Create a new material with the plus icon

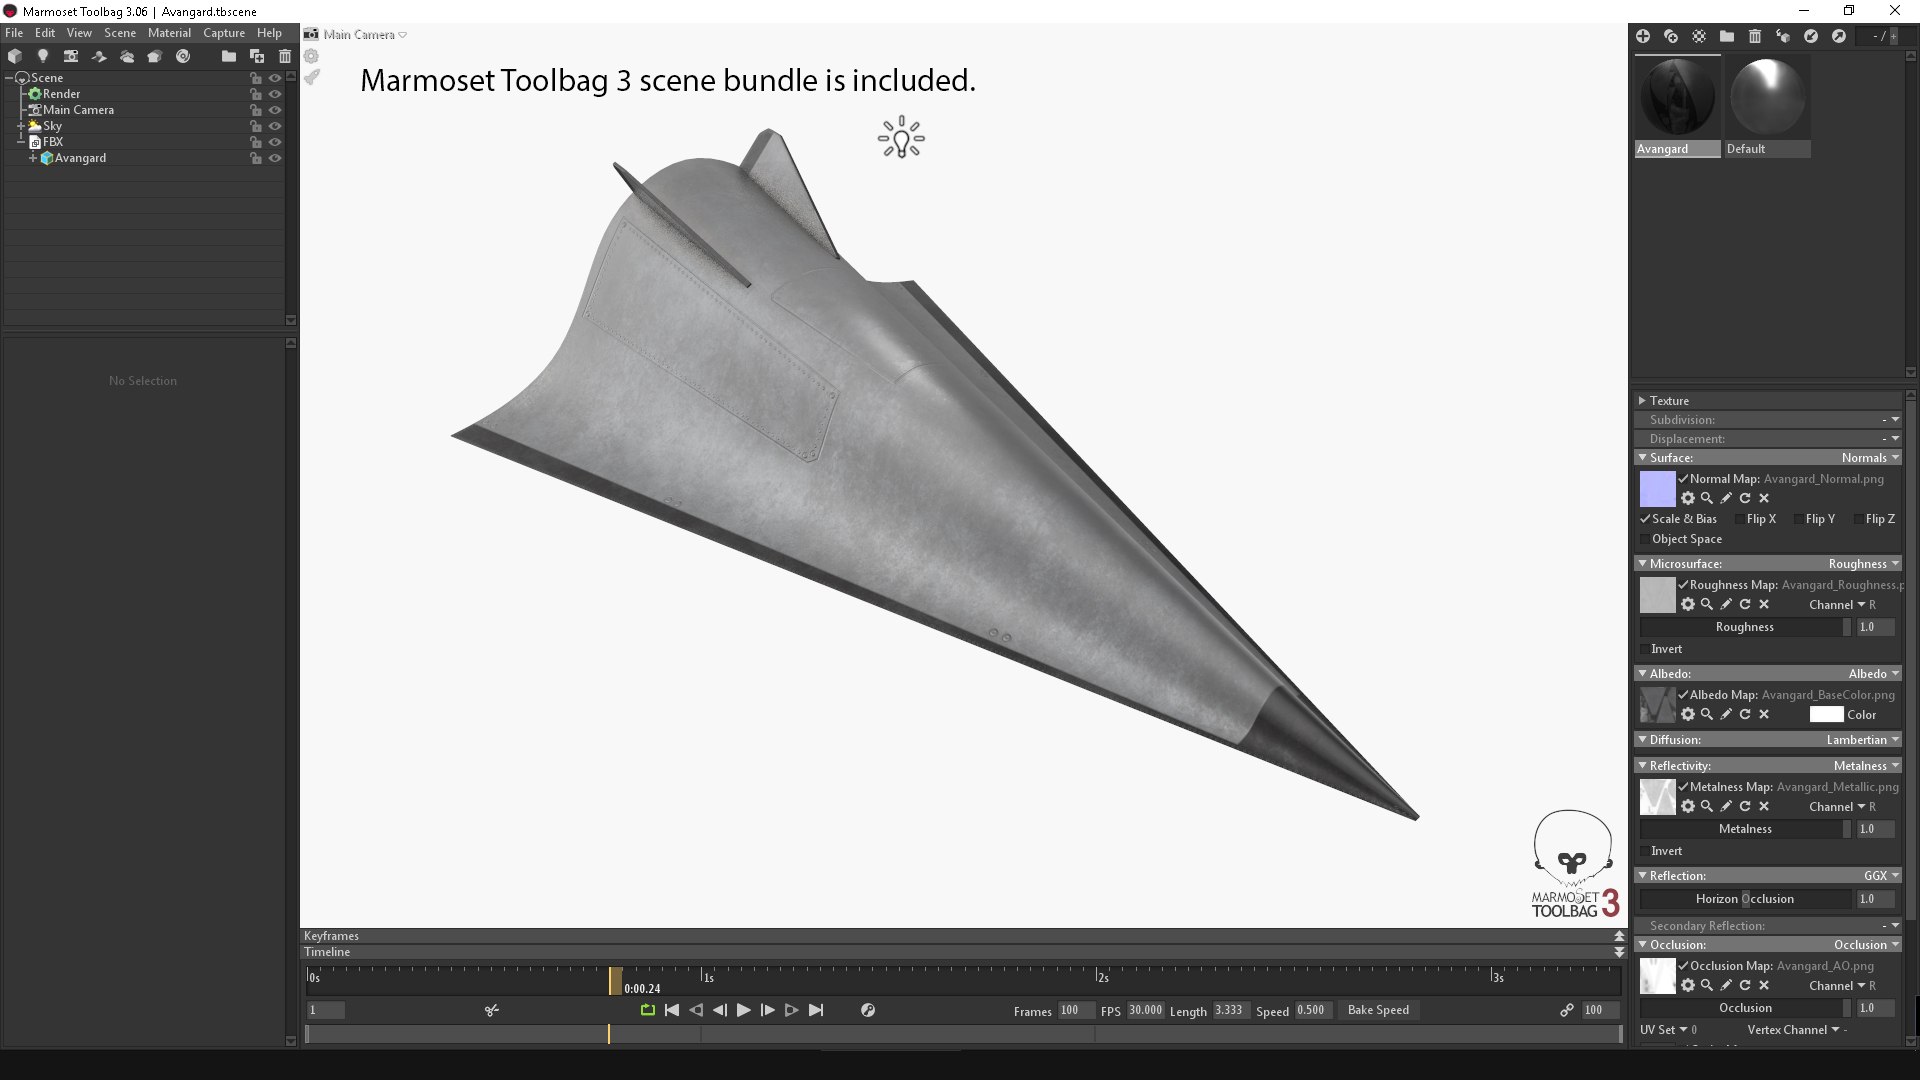click(1643, 36)
